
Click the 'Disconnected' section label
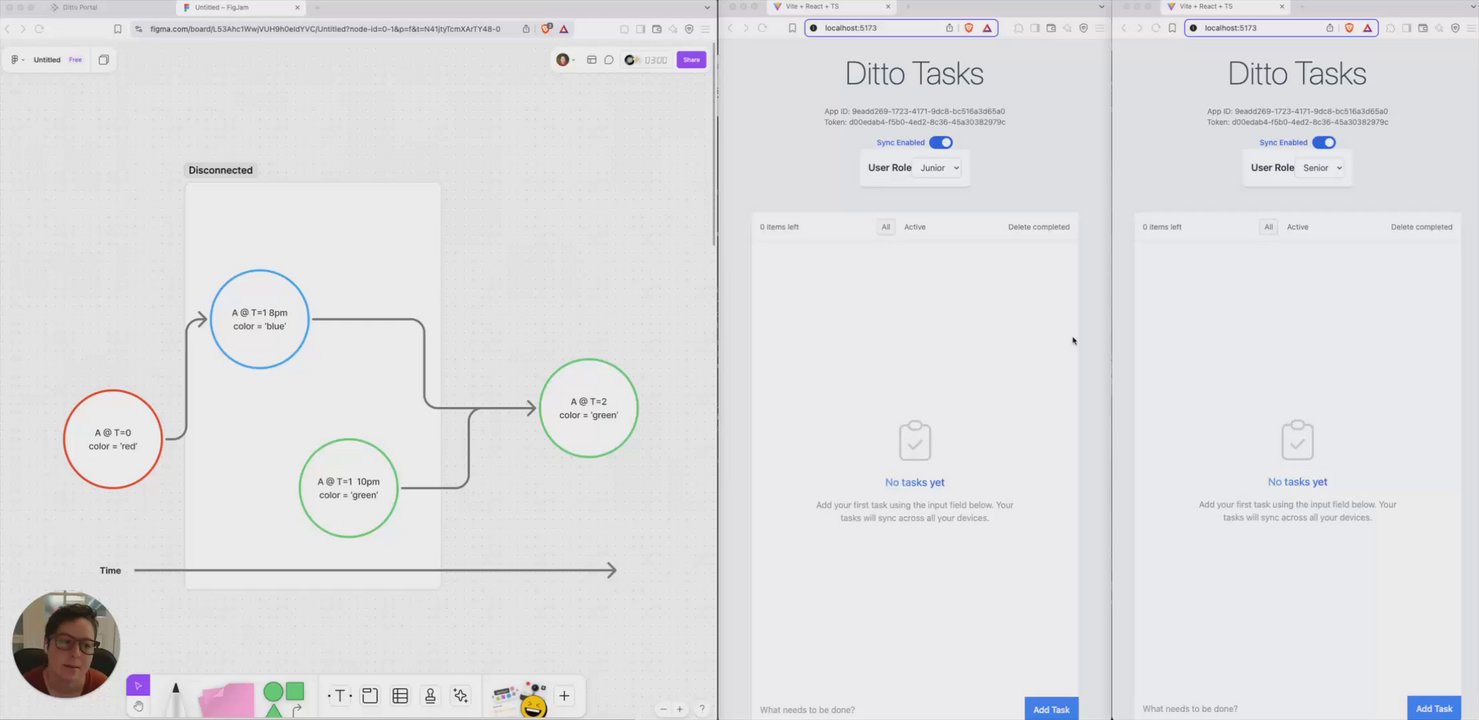[221, 170]
